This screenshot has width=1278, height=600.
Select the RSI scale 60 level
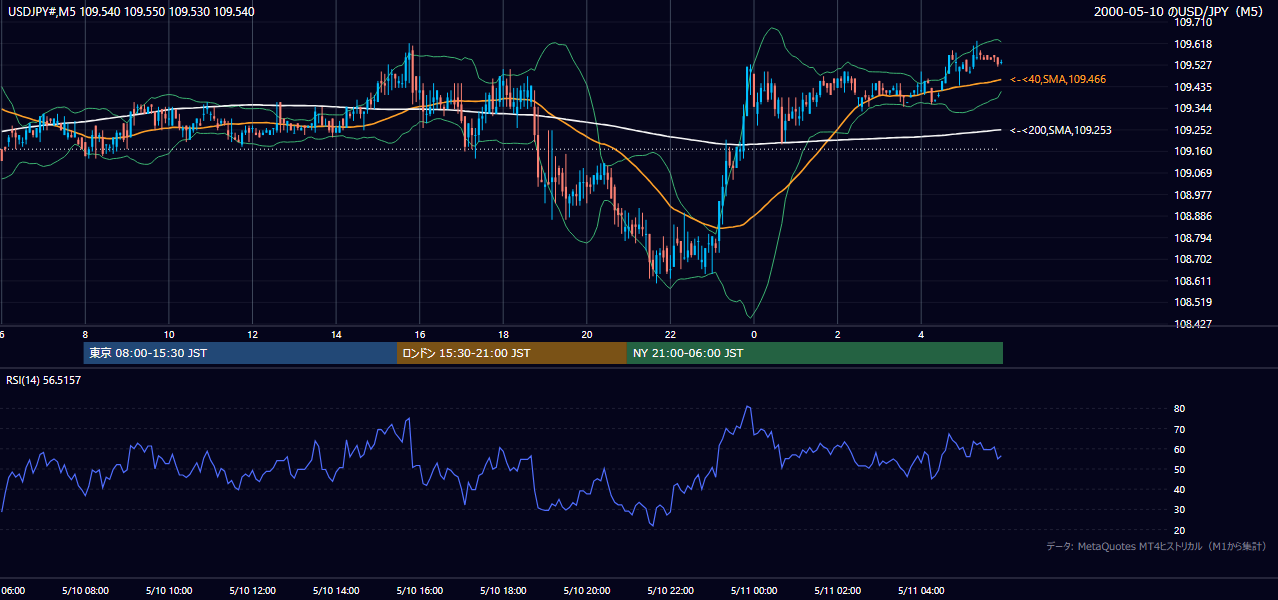(1179, 449)
